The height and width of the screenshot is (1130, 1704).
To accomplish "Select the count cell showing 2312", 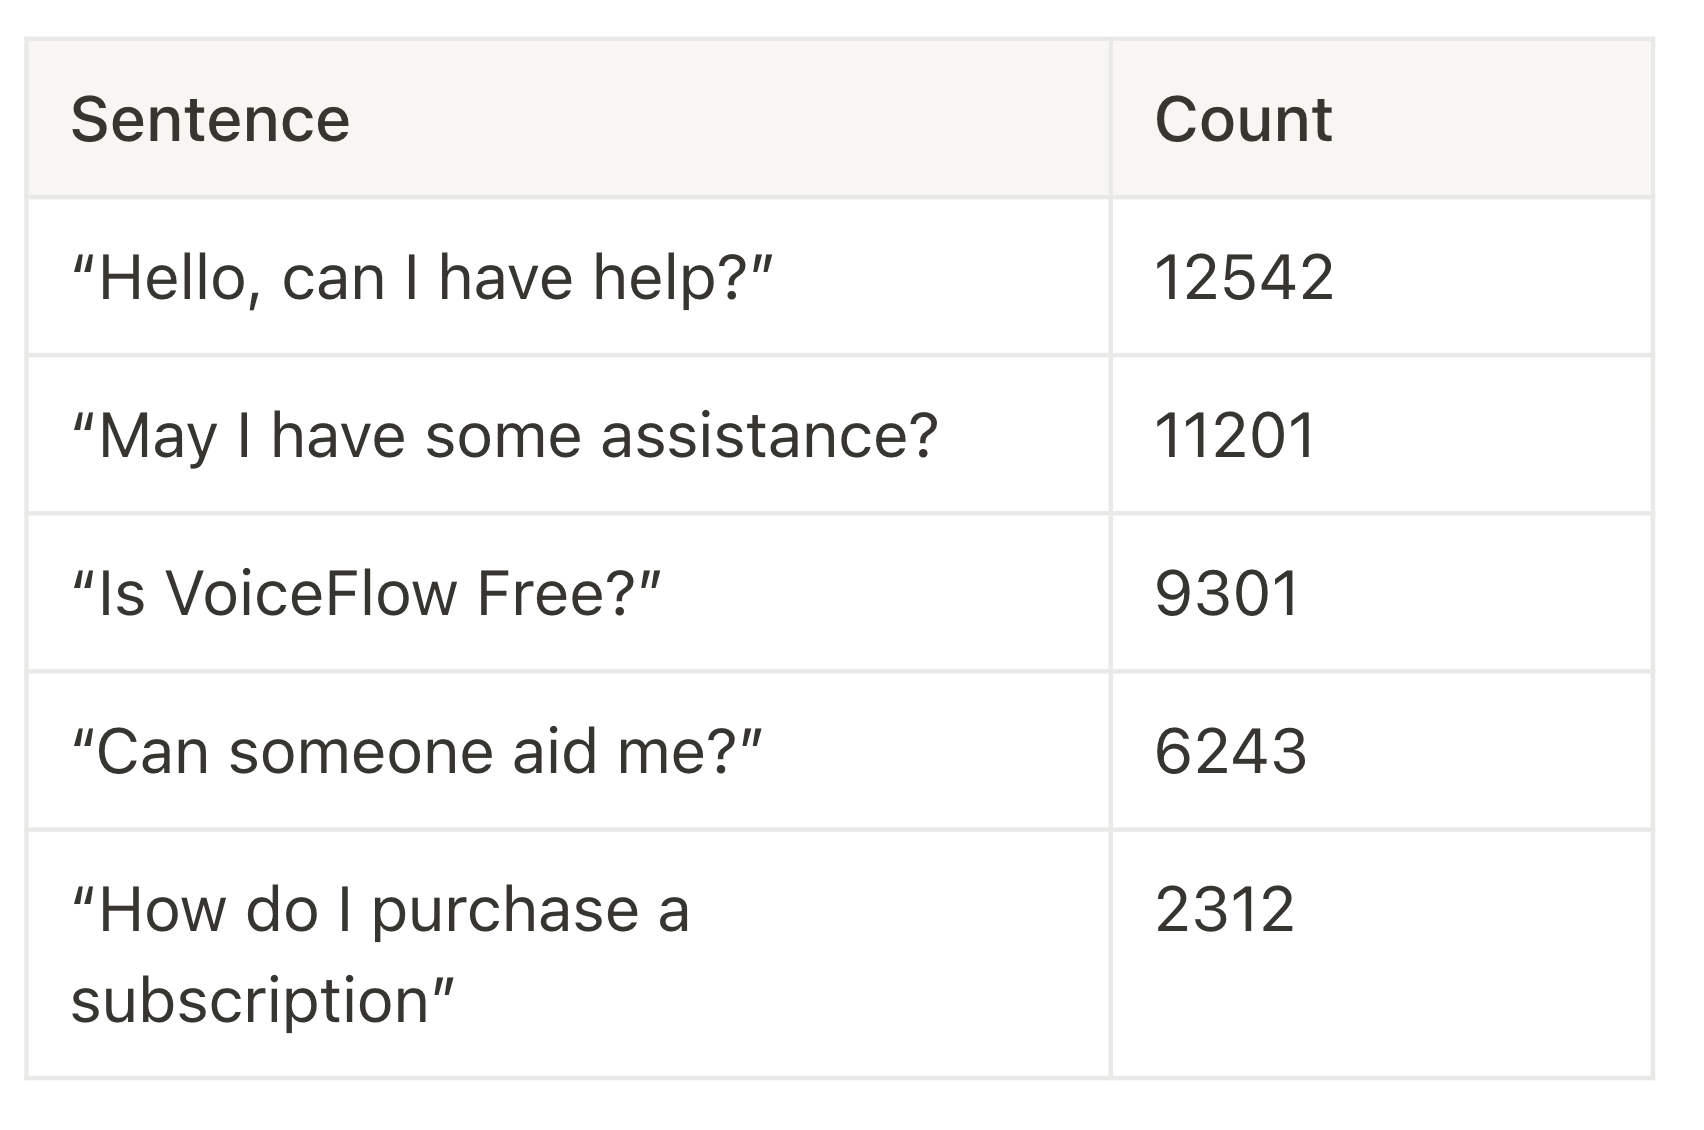I will click(x=1224, y=909).
